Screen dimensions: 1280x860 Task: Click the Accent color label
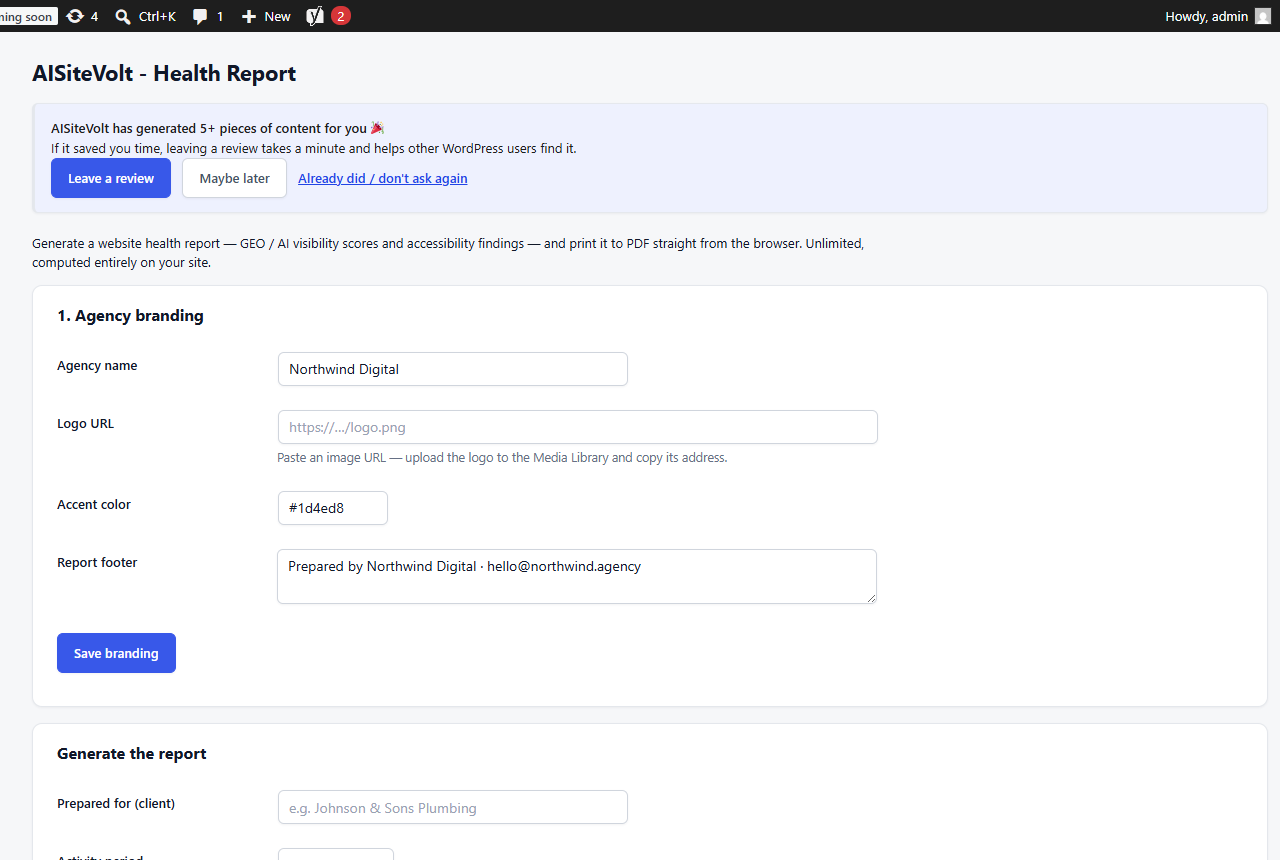click(94, 505)
